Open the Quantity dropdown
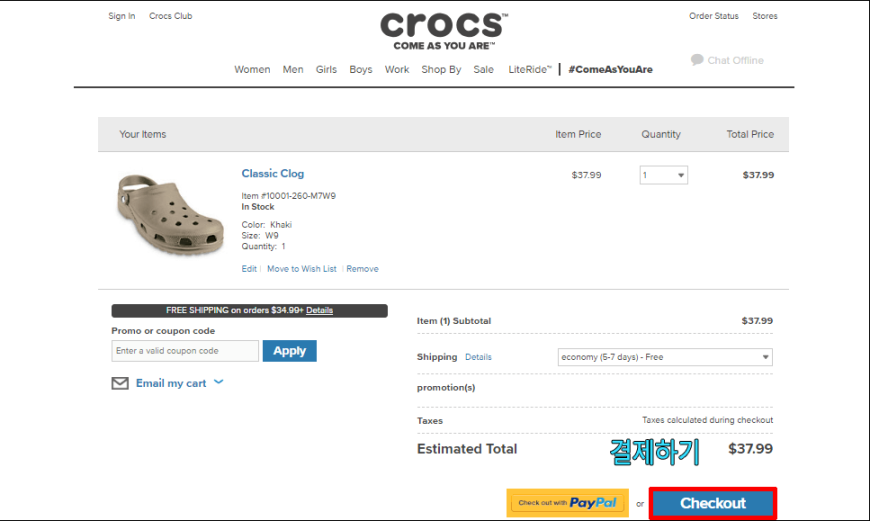This screenshot has height=521, width=870. [664, 175]
